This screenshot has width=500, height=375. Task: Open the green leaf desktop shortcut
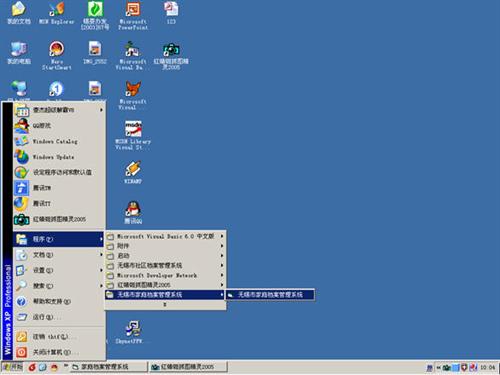click(95, 15)
